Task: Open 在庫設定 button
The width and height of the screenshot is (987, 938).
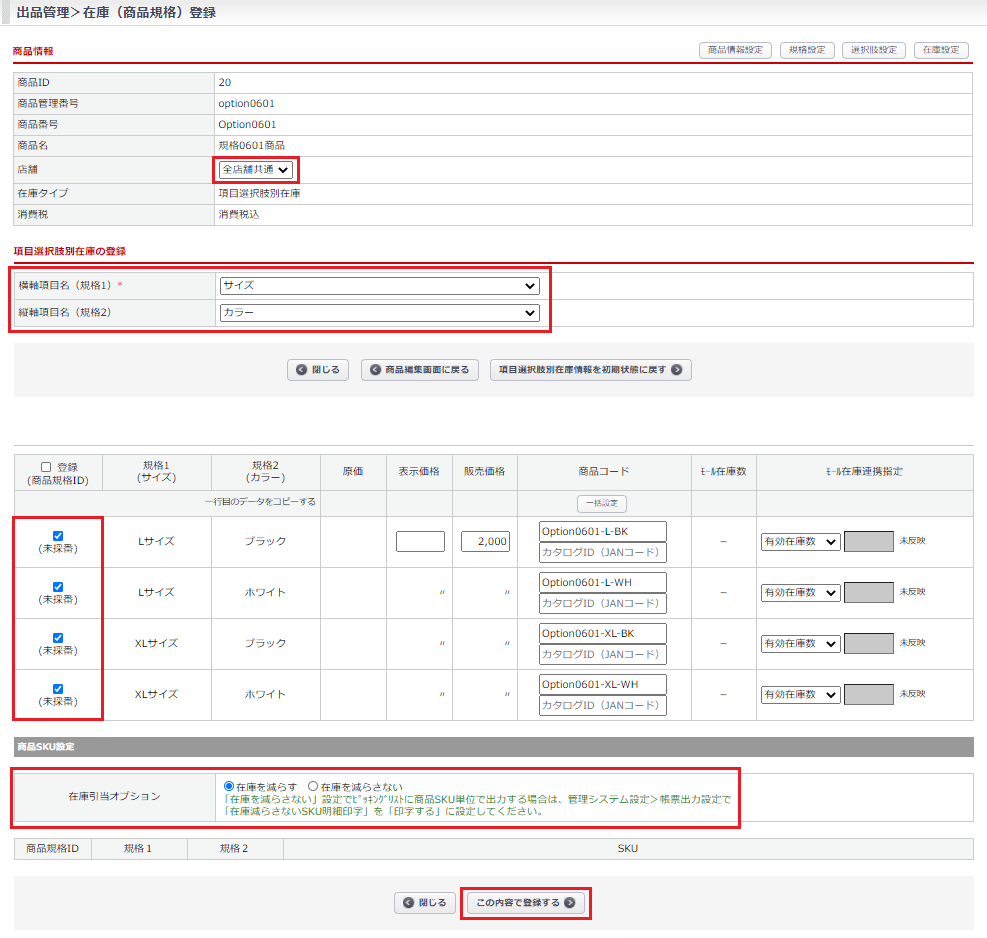Action: click(941, 50)
